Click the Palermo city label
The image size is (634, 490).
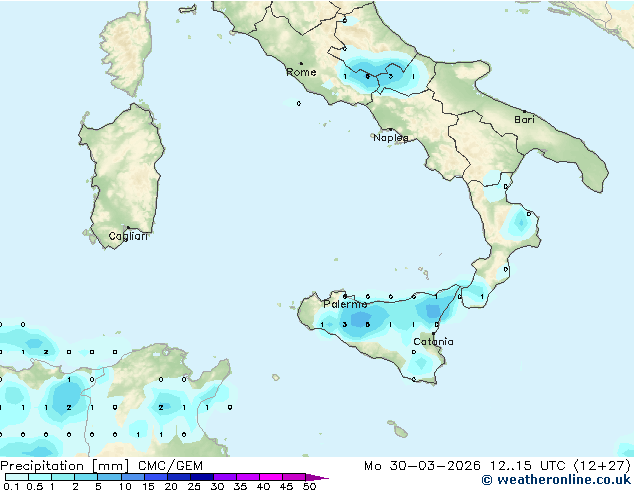pyautogui.click(x=345, y=304)
